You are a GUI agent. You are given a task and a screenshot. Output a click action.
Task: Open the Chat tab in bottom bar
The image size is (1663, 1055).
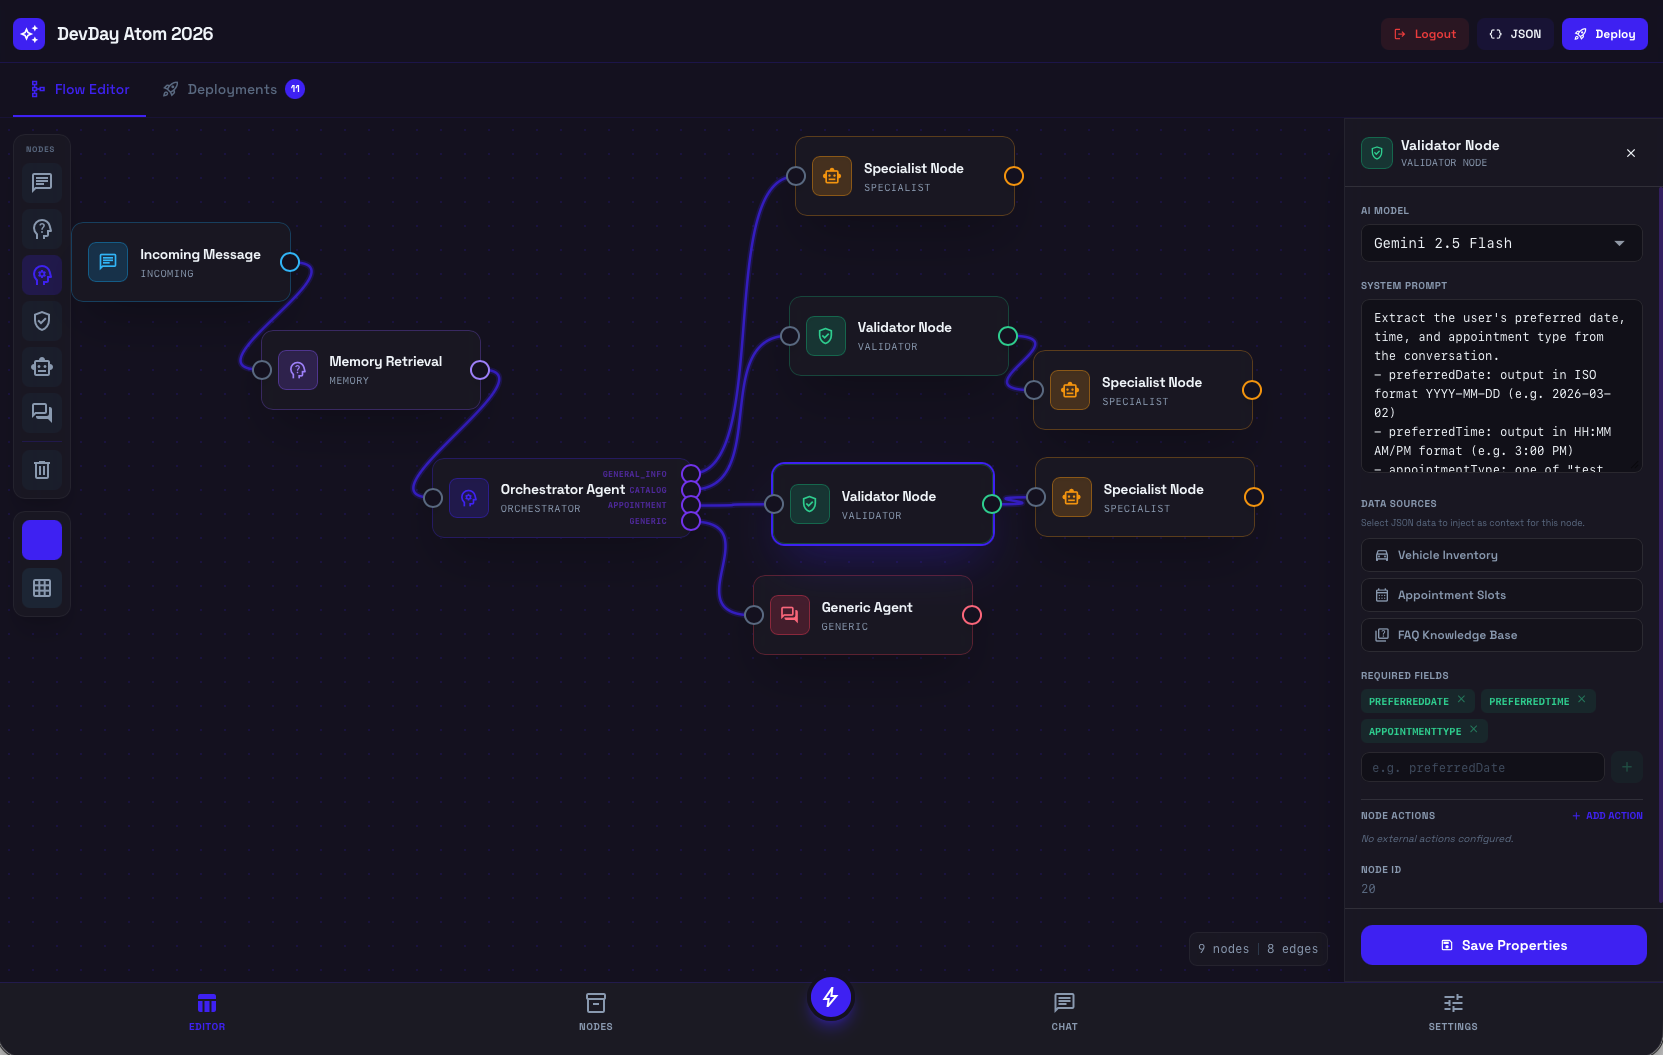pyautogui.click(x=1064, y=1010)
